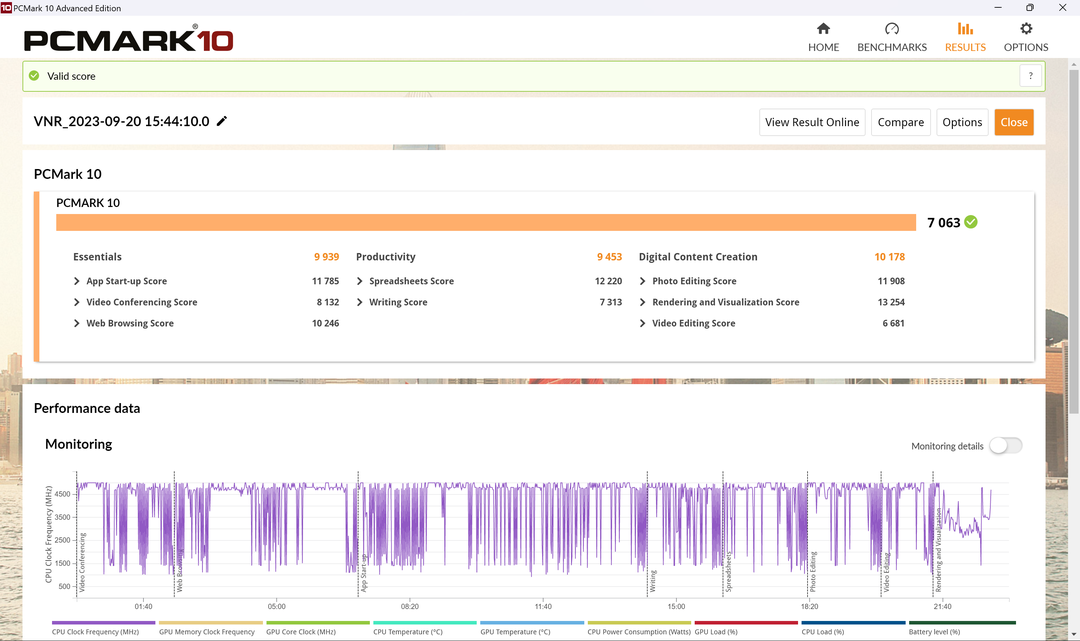Click the green Valid score check icon

35,76
